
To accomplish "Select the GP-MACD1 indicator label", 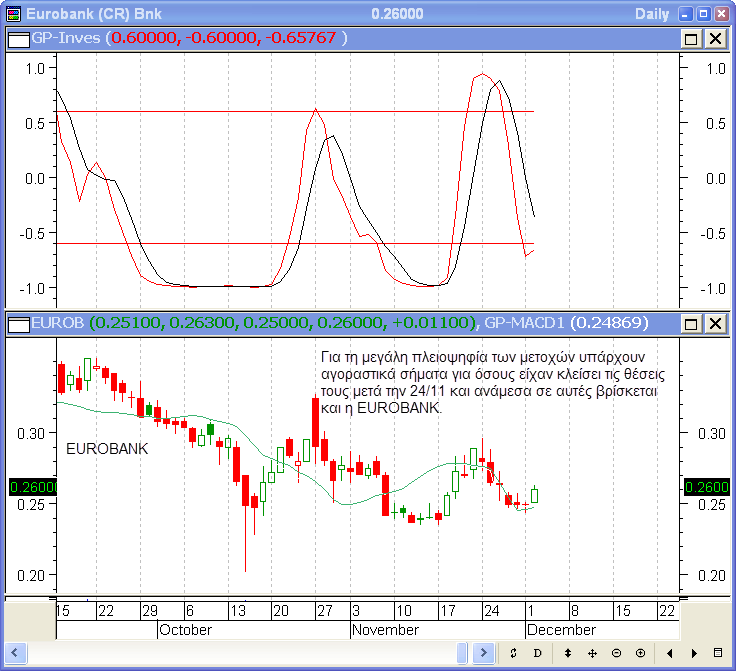I will (x=528, y=324).
